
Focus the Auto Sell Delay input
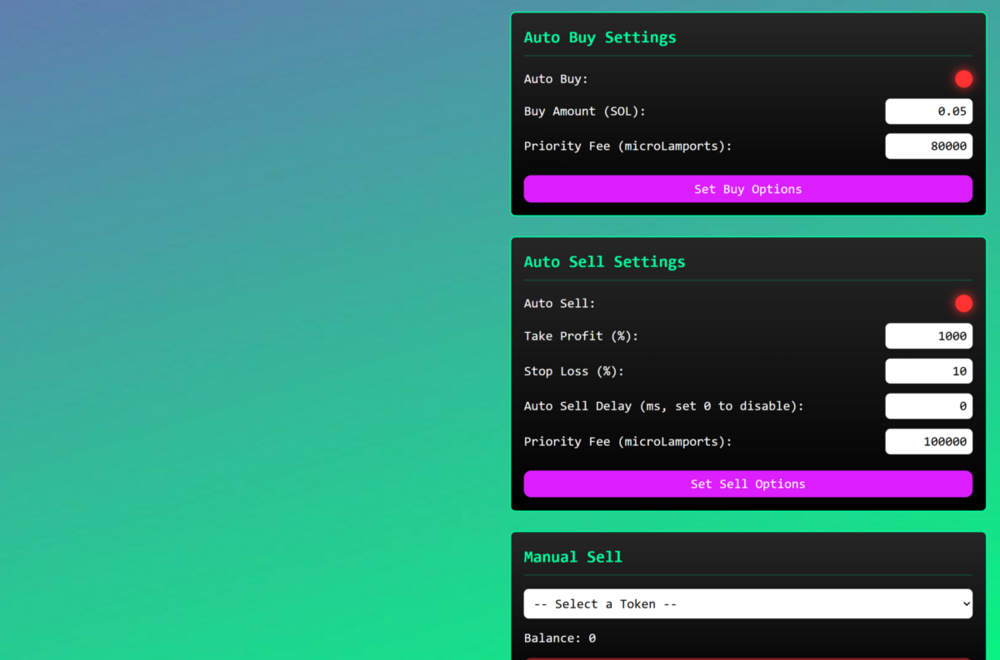(x=928, y=406)
